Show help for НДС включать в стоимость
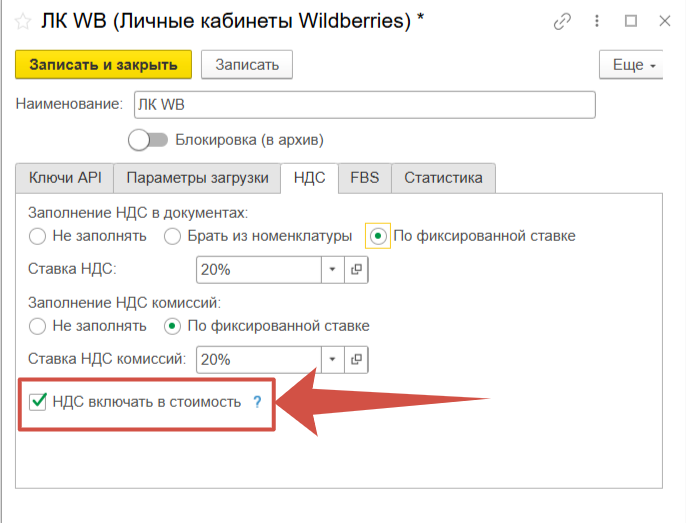 [256, 402]
